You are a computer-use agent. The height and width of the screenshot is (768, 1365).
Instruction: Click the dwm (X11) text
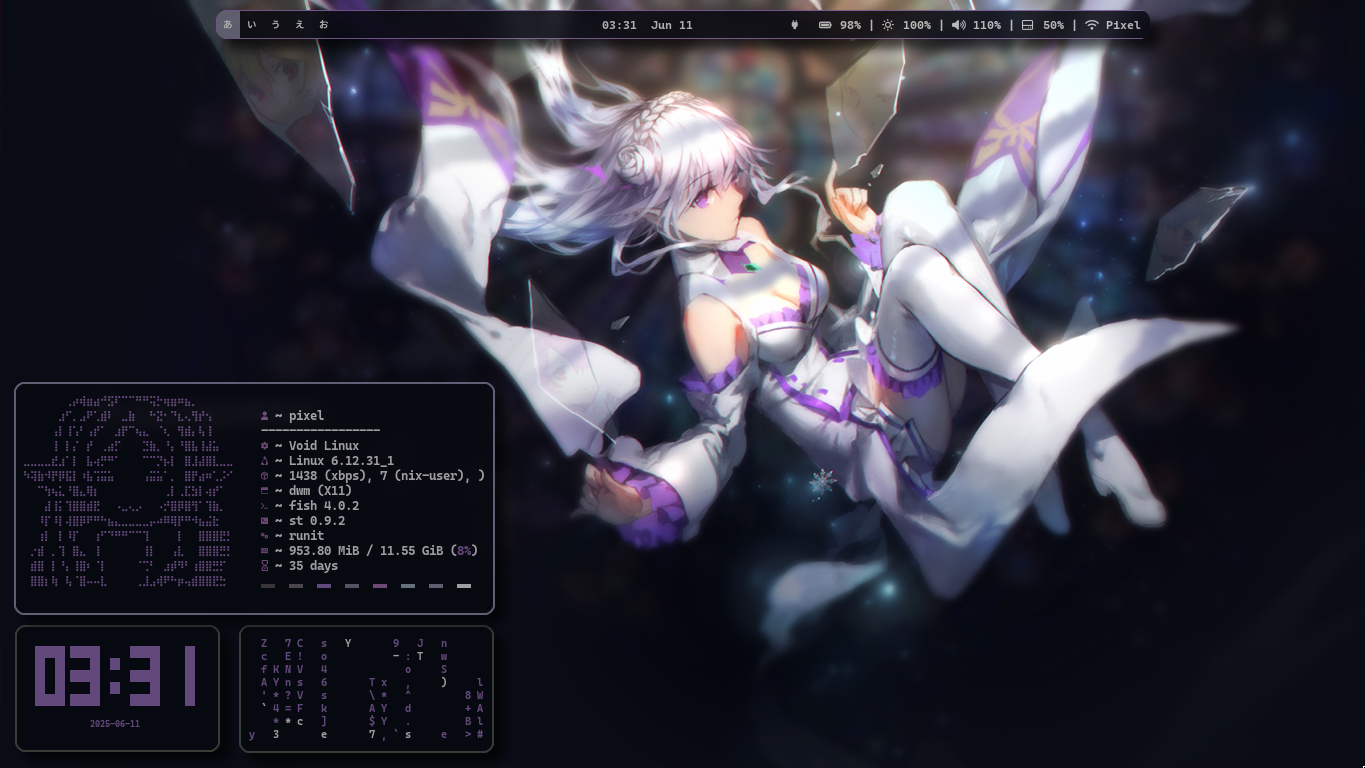(320, 491)
